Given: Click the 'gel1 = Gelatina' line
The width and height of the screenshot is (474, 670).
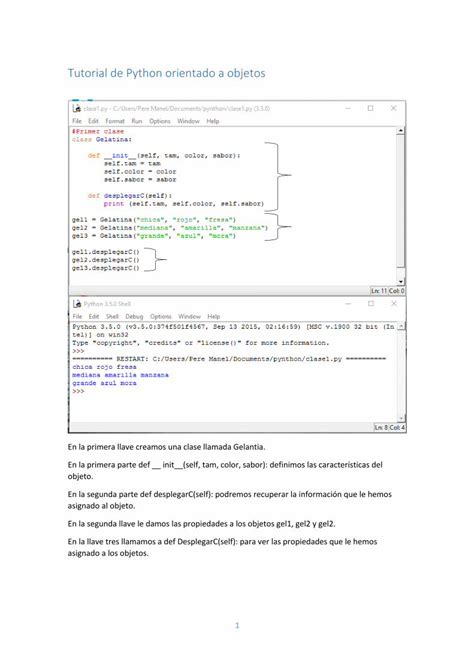Looking at the screenshot, I should (x=154, y=219).
